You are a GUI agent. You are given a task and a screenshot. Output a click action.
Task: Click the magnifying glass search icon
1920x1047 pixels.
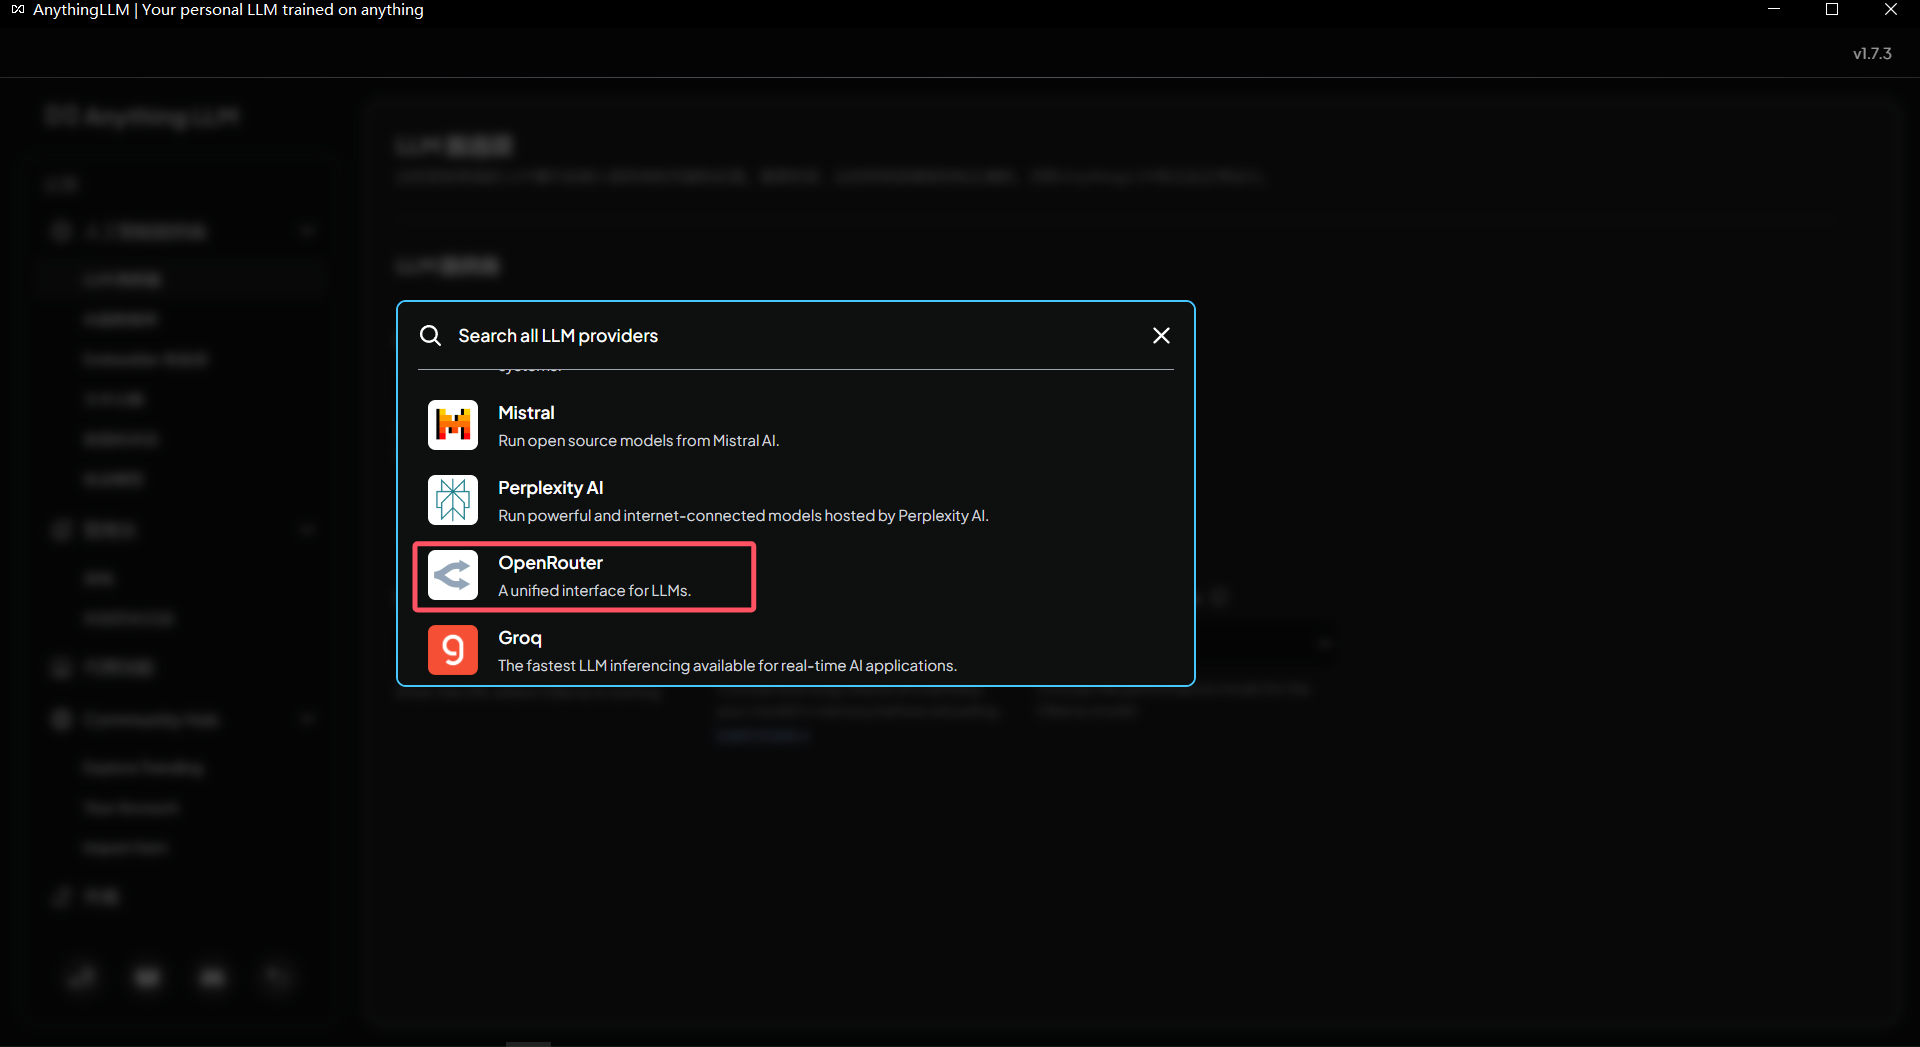pos(430,336)
